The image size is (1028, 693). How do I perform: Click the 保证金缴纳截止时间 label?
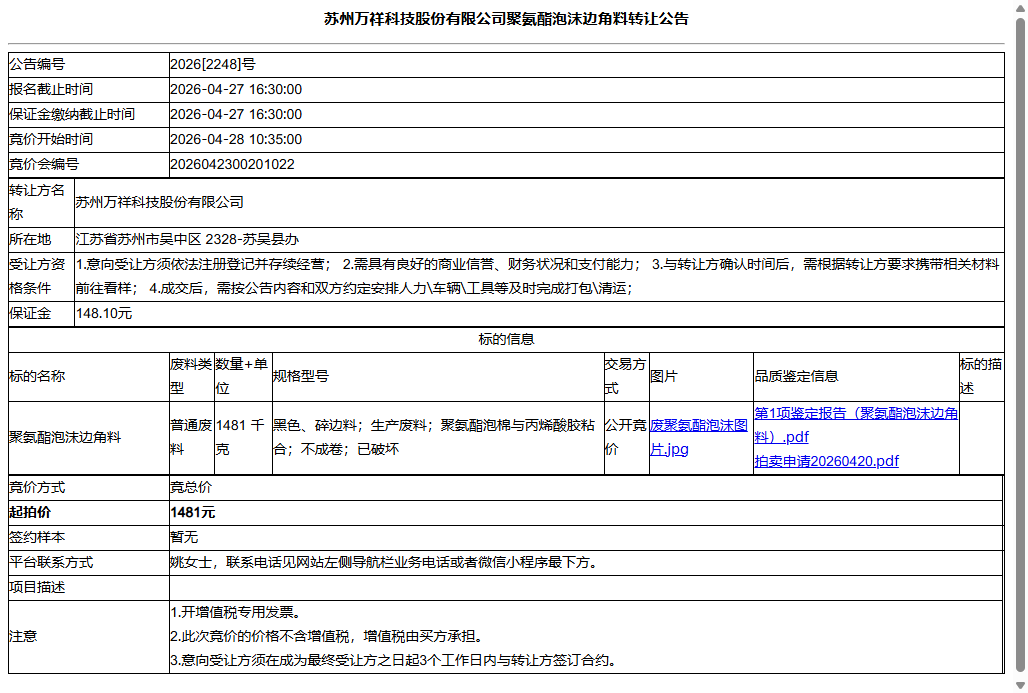click(72, 114)
